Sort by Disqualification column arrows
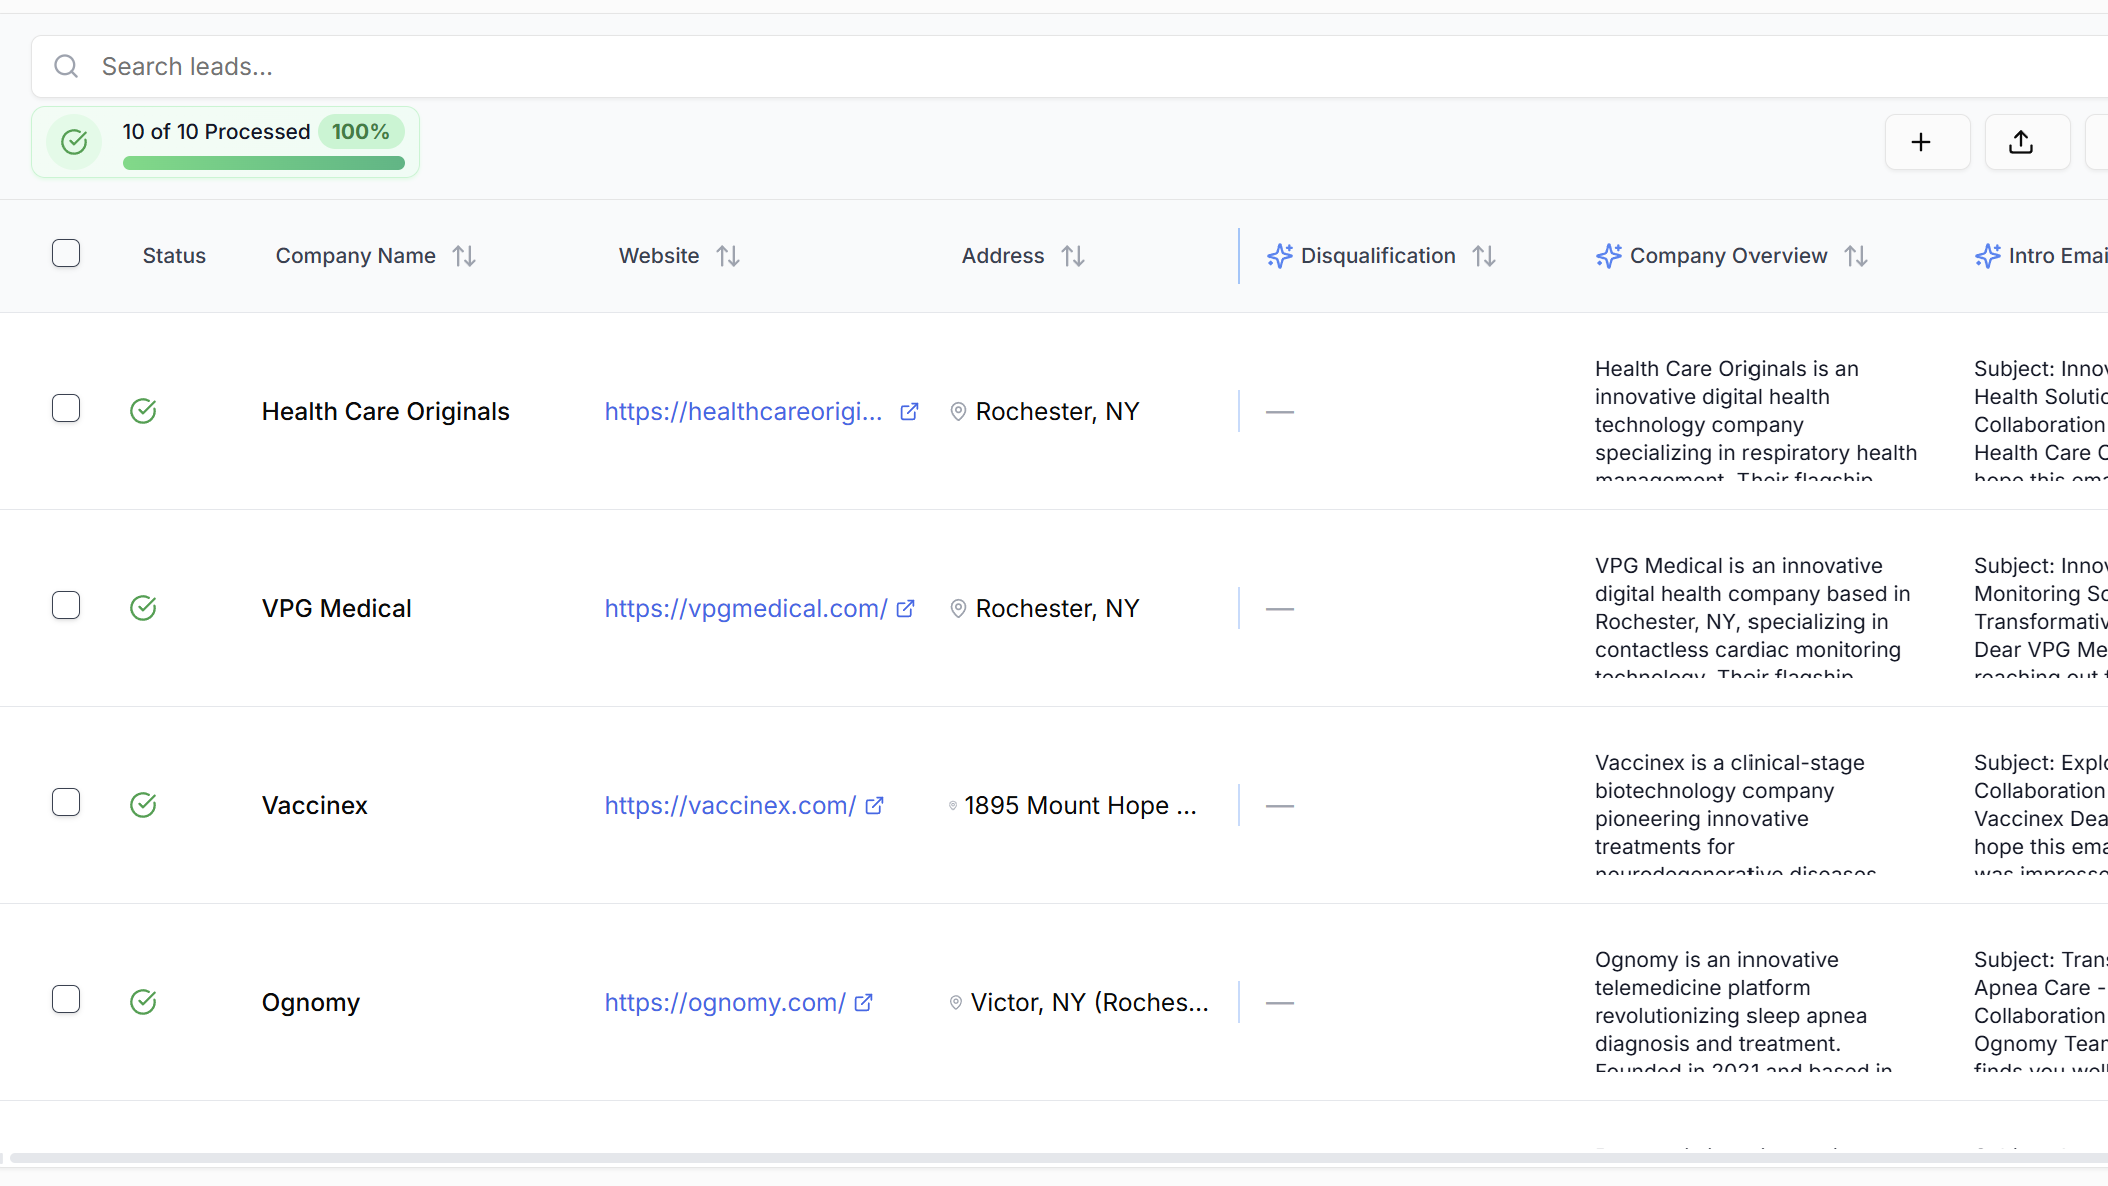 point(1484,256)
